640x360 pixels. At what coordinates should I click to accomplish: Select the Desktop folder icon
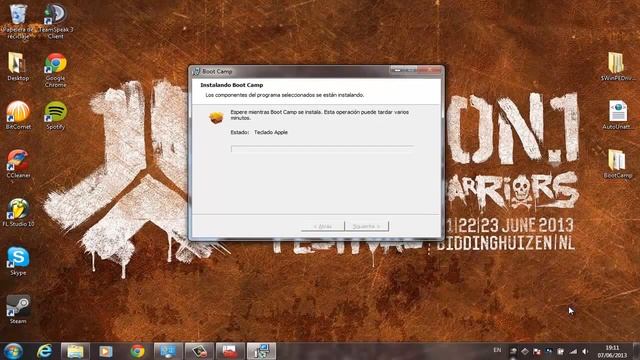[18, 67]
